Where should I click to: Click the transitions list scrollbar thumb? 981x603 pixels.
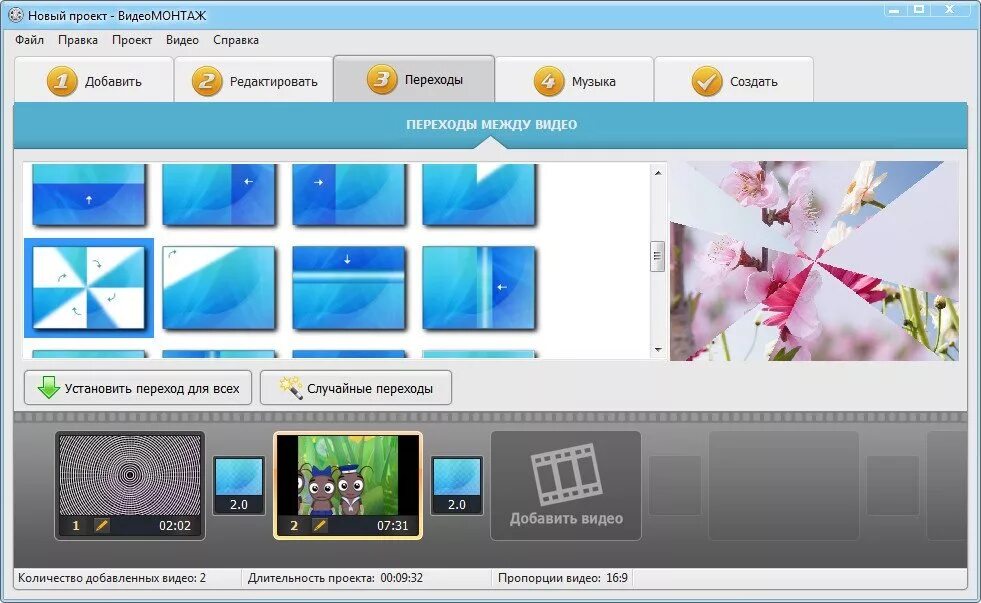(x=657, y=256)
